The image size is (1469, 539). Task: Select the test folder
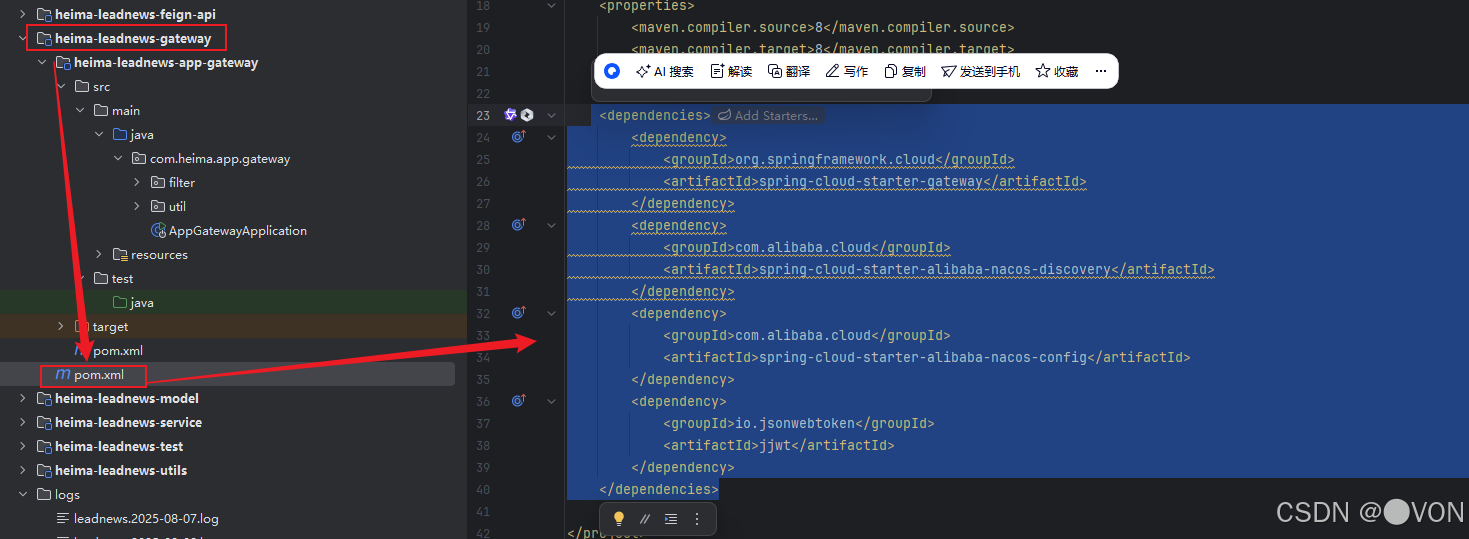[x=122, y=279]
